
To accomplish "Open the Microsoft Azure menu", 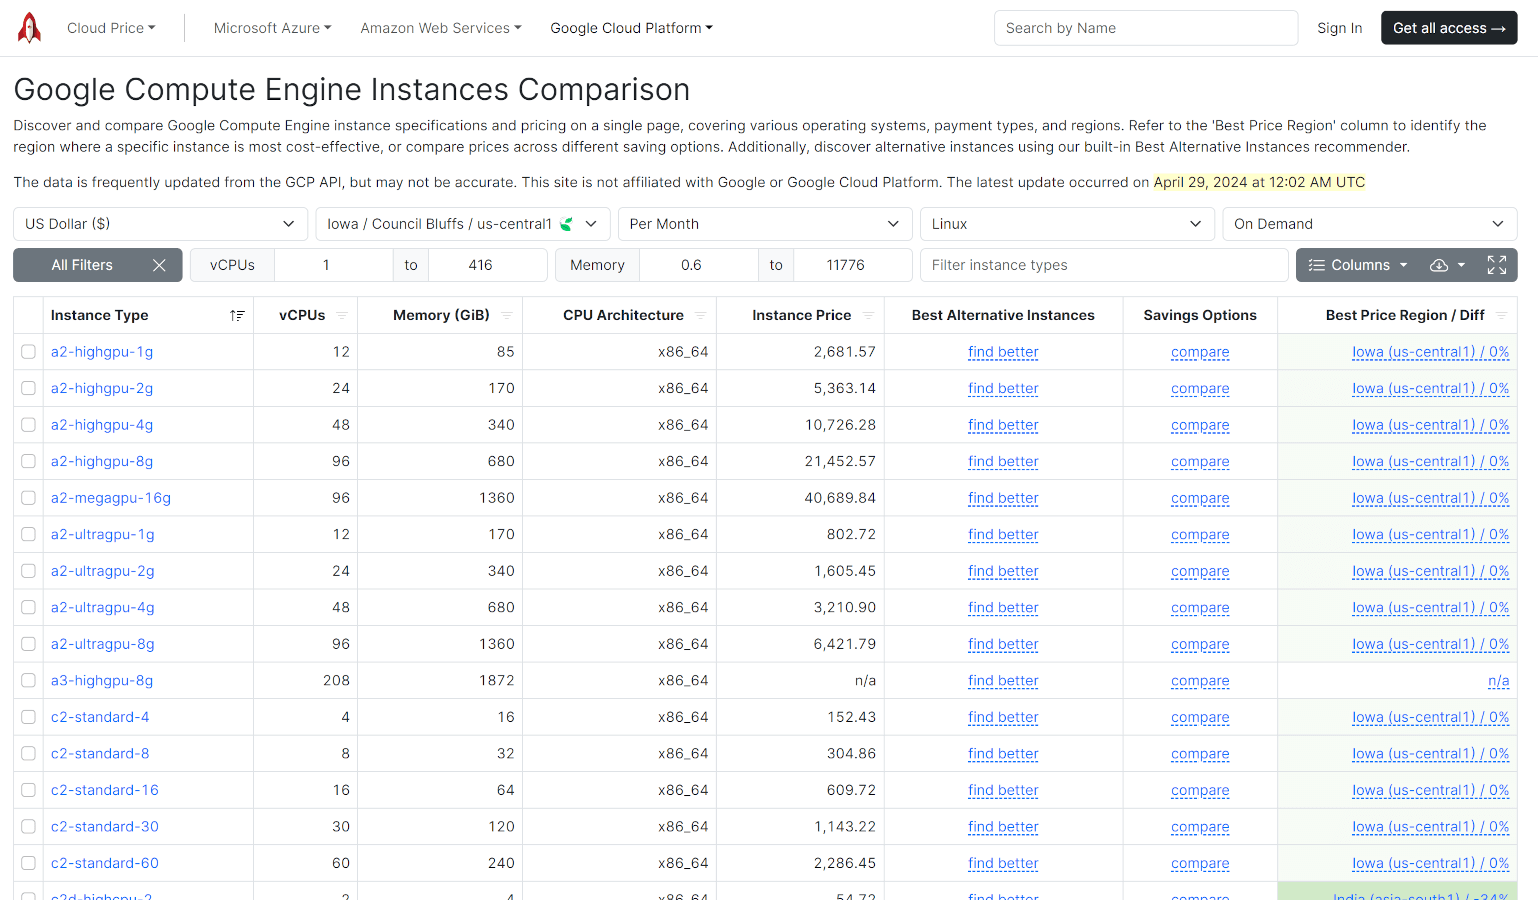I will 272,27.
